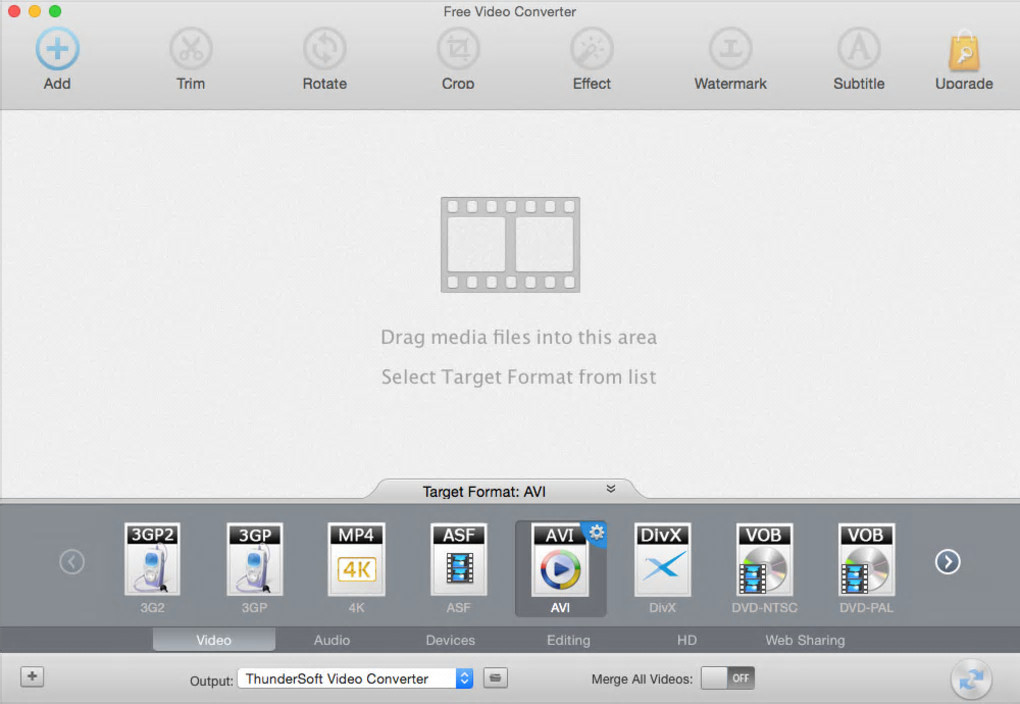1020x704 pixels.
Task: Show next formats with right arrow
Action: point(948,562)
